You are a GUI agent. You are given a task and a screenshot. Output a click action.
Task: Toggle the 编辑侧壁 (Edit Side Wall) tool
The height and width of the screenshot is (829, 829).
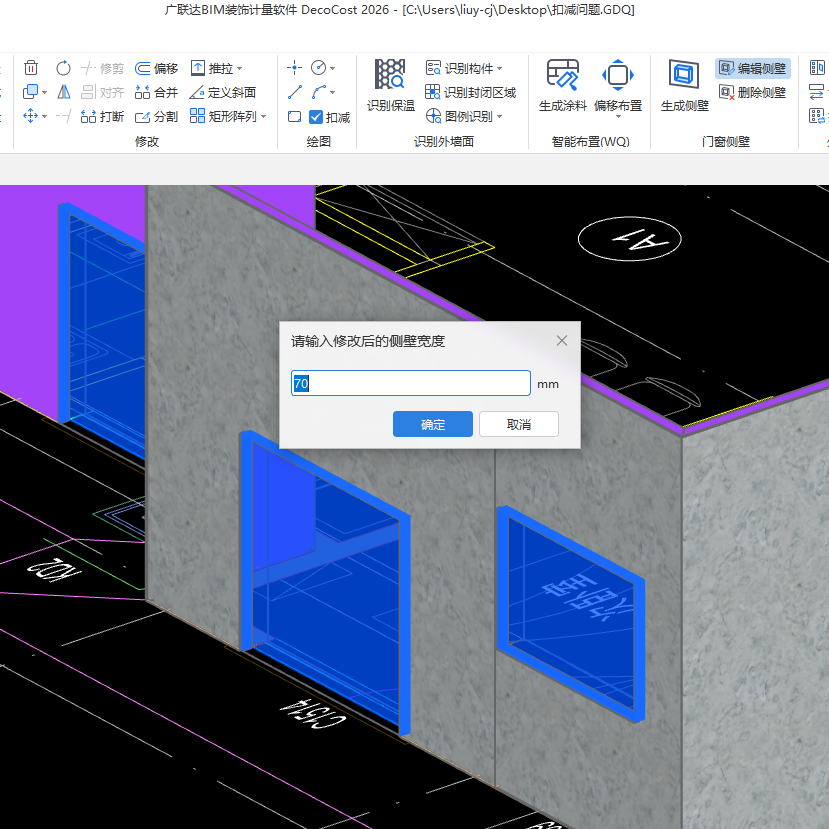[752, 68]
